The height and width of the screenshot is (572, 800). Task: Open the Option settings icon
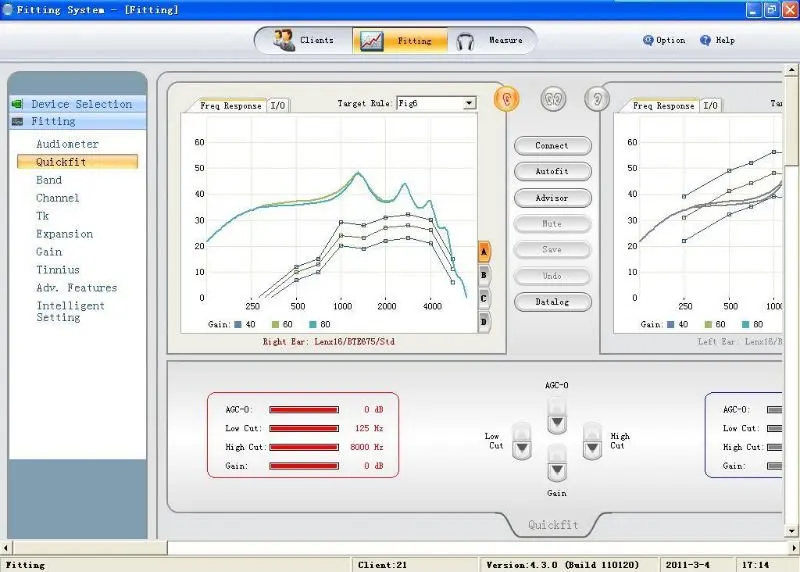click(x=648, y=40)
